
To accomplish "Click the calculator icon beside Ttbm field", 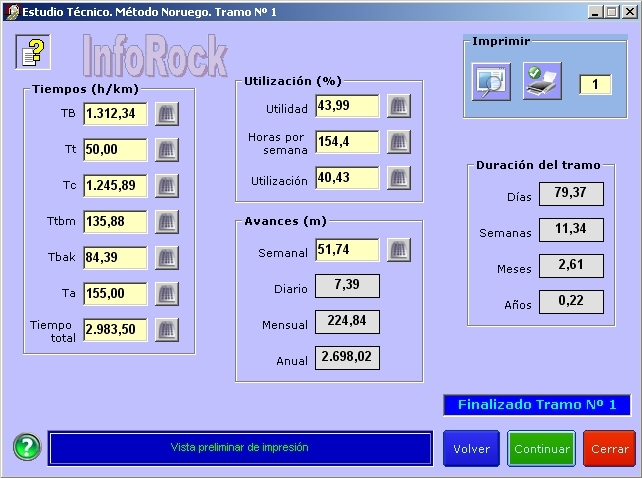I will [167, 221].
